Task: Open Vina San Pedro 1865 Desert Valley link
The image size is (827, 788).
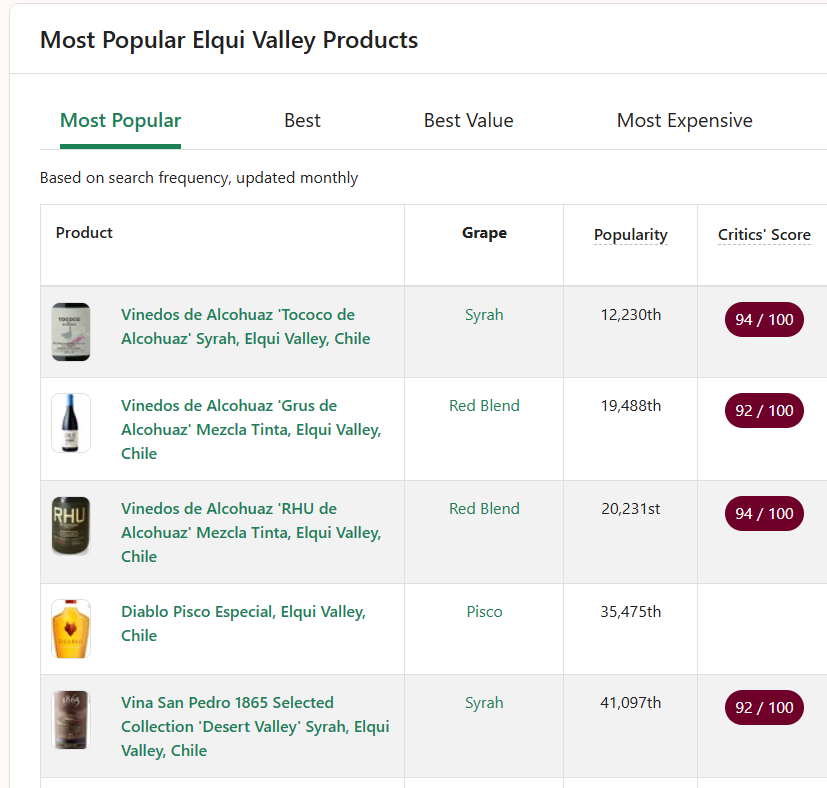Action: (x=254, y=727)
